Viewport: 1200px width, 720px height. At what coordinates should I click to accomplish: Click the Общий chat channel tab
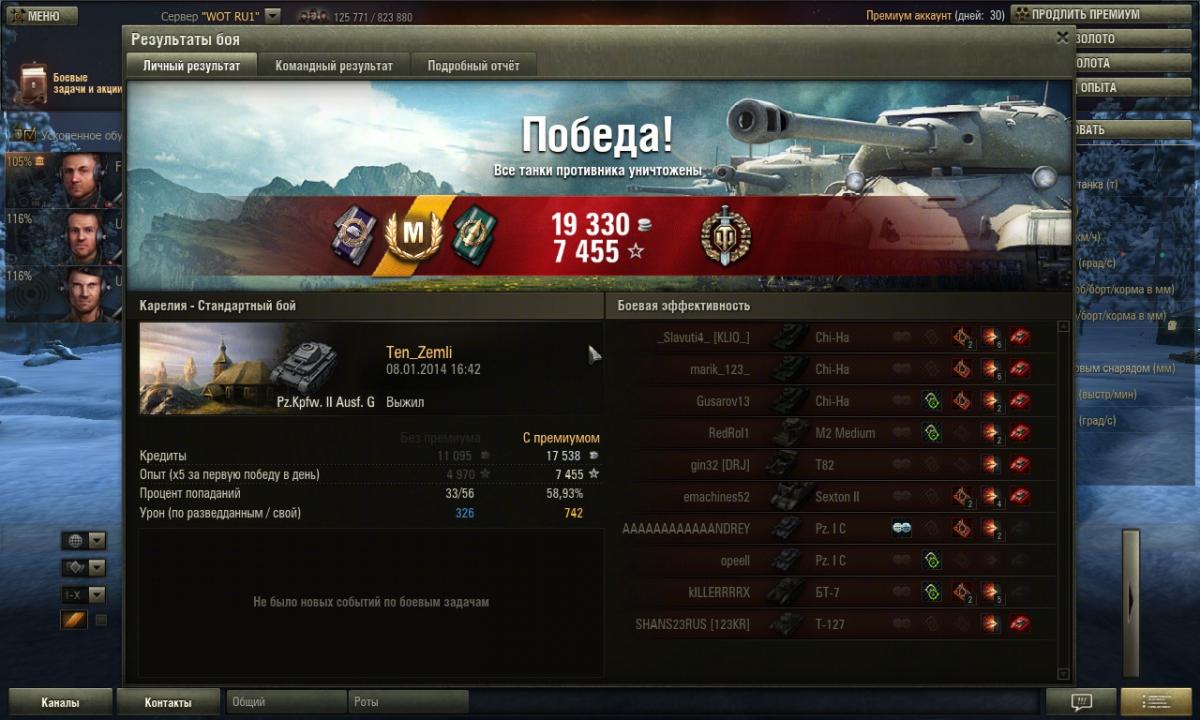[x=286, y=702]
